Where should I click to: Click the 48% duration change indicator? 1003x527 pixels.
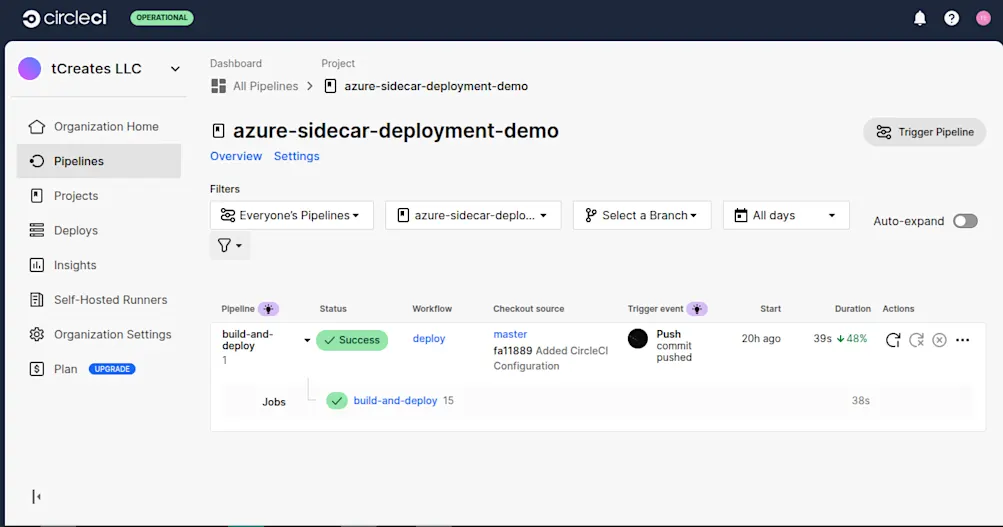click(852, 338)
